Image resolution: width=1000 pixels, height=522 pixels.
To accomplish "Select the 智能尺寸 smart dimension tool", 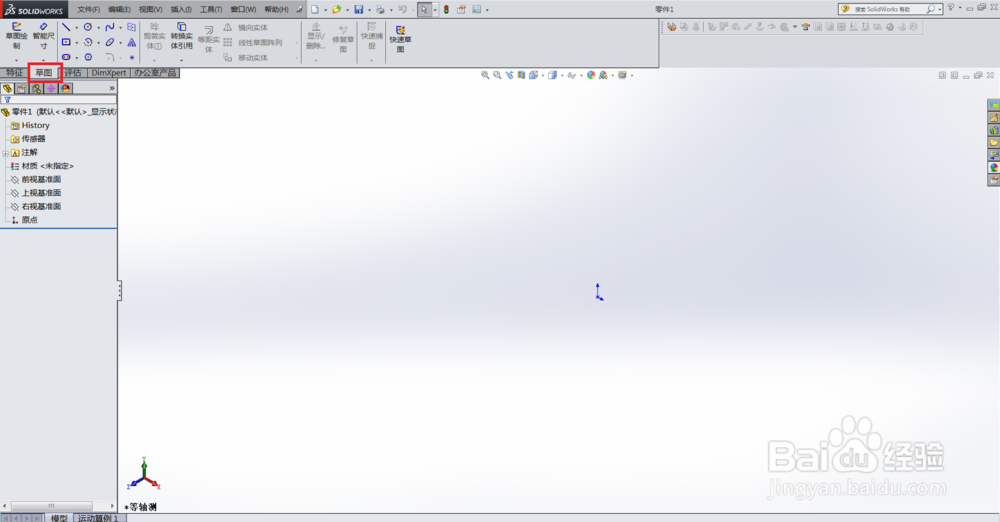I will (x=43, y=36).
